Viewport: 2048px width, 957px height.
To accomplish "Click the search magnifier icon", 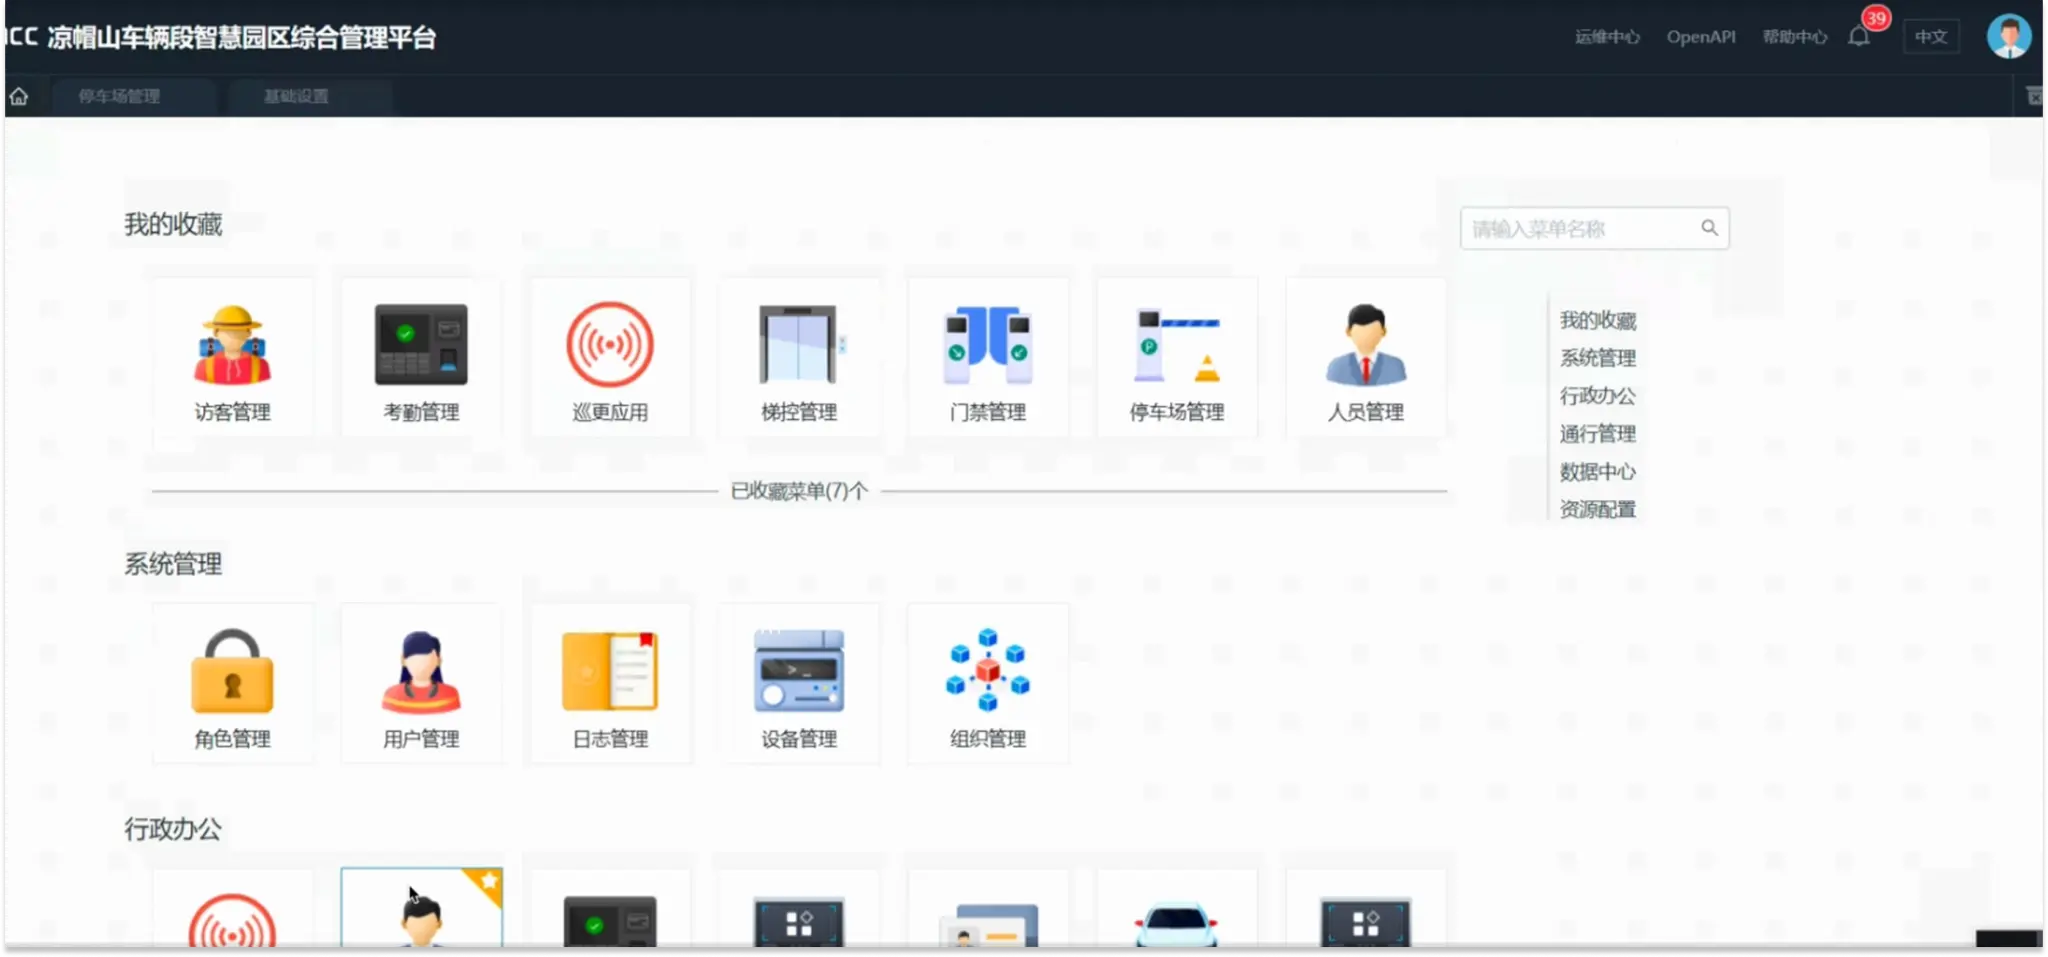I will (x=1710, y=228).
